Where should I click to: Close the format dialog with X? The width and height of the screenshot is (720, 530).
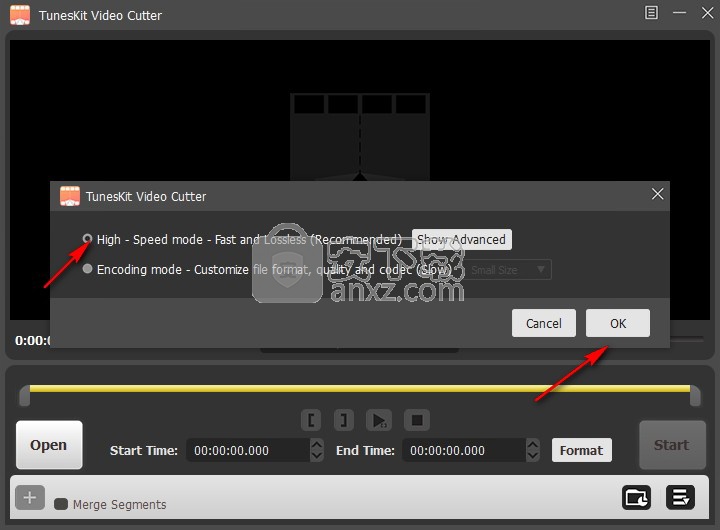click(x=658, y=194)
